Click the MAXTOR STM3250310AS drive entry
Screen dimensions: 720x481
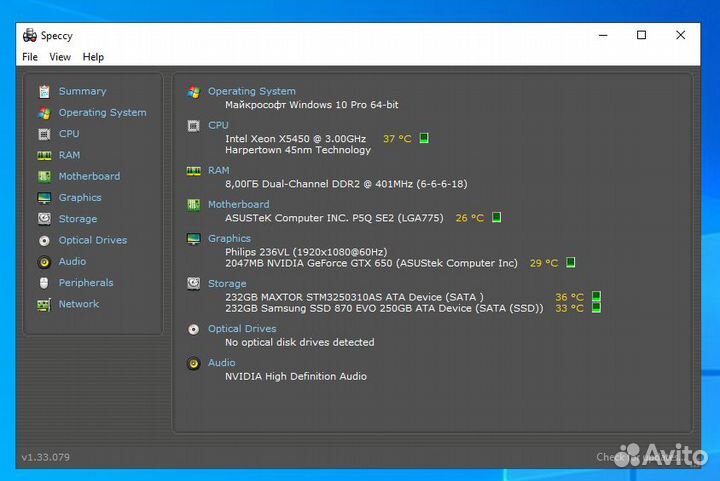(354, 297)
